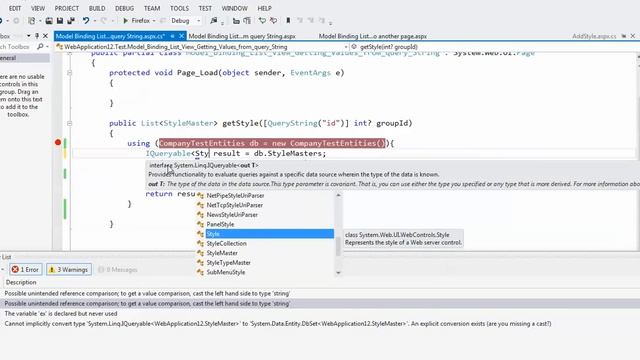Open the EDIT menu

click(15, 8)
